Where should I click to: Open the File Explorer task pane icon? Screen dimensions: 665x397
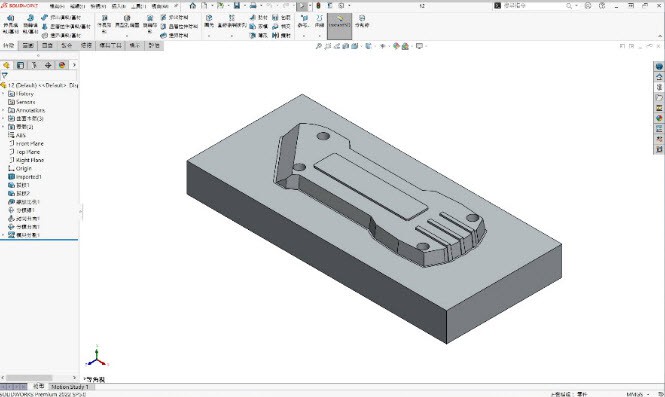(659, 98)
